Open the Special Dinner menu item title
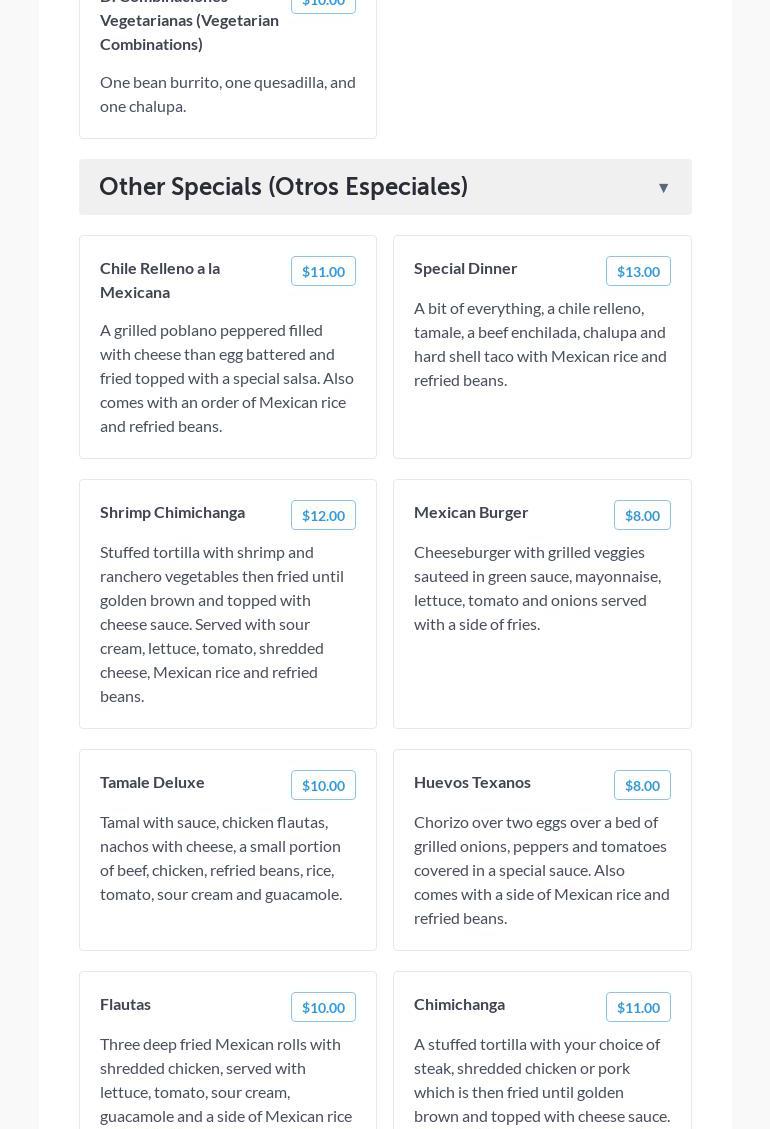The image size is (770, 1129). click(x=465, y=268)
